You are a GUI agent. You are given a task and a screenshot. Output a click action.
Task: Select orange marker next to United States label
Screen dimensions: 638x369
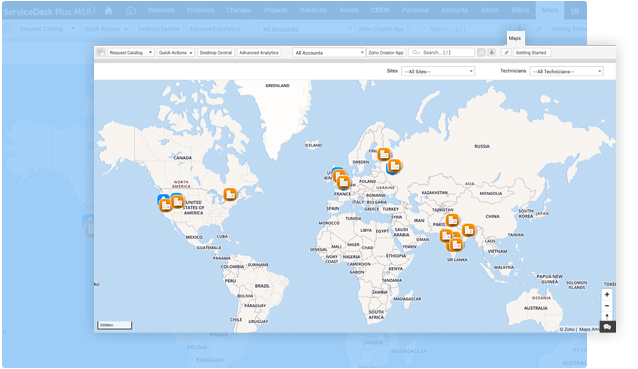(177, 201)
